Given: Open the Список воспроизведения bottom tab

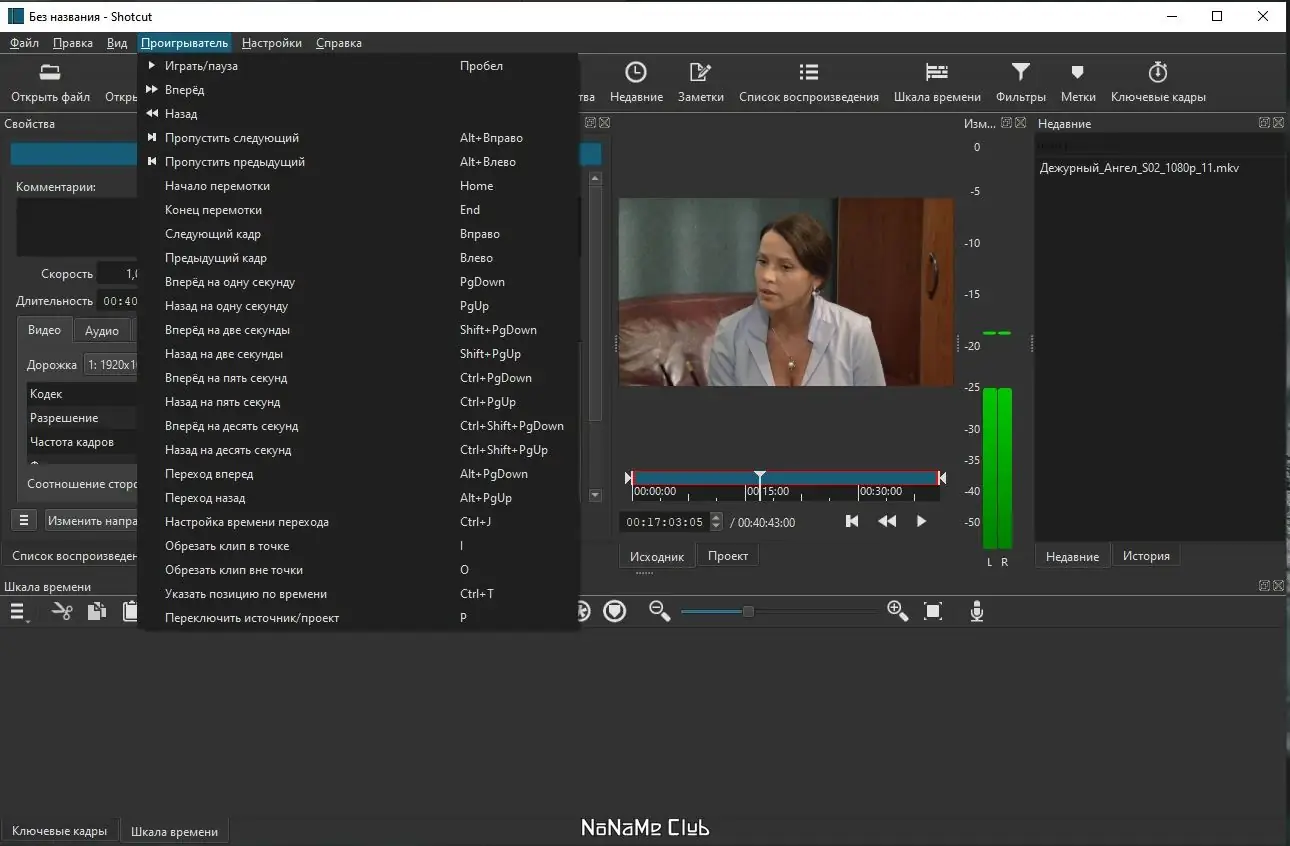Looking at the screenshot, I should click(72, 556).
